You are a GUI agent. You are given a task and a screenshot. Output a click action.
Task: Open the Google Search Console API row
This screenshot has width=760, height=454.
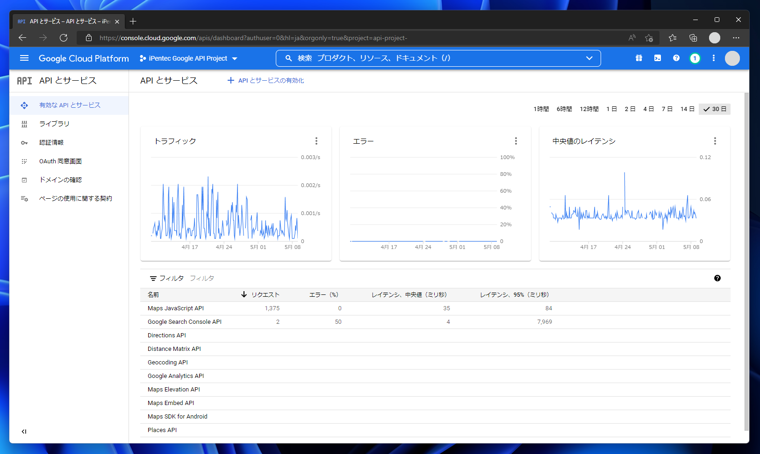tap(435, 322)
